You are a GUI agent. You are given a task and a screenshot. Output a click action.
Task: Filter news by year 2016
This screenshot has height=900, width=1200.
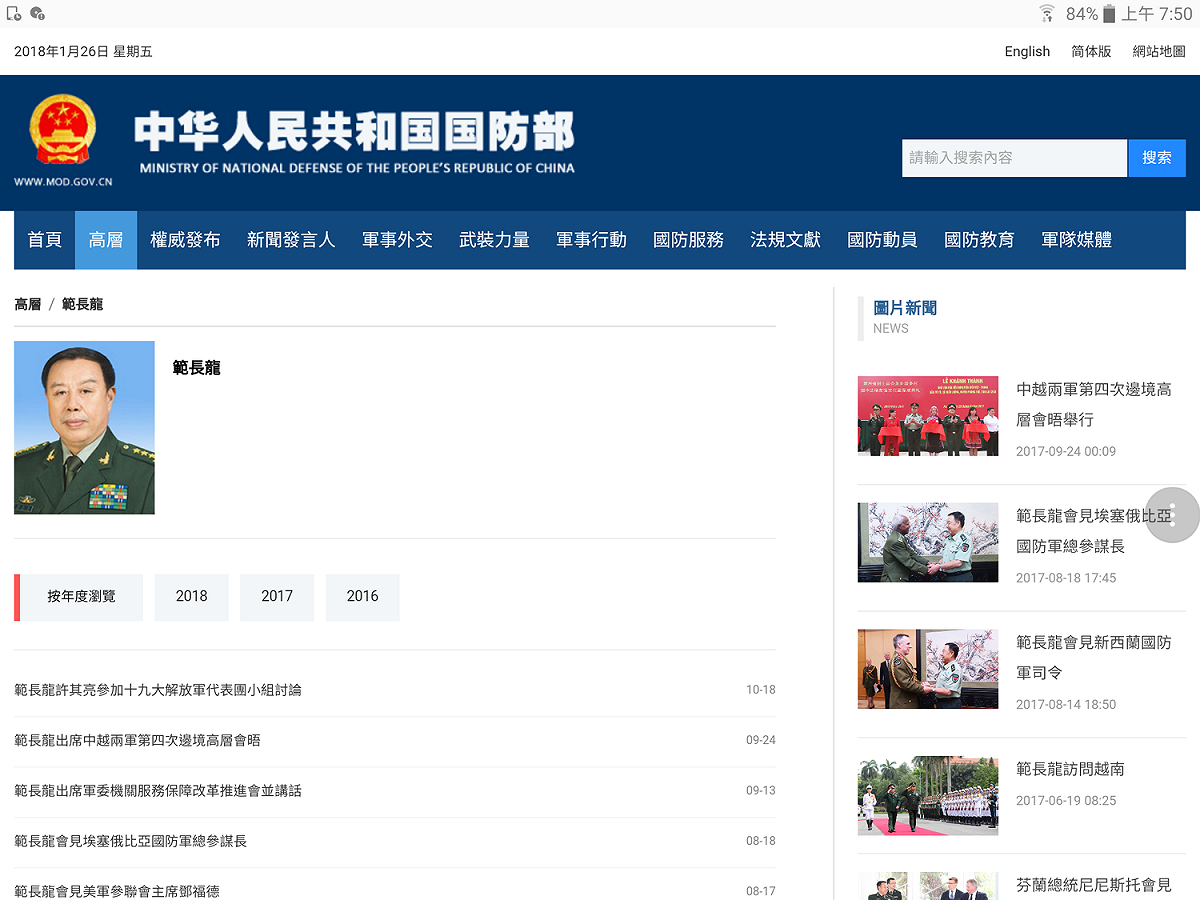pyautogui.click(x=363, y=597)
